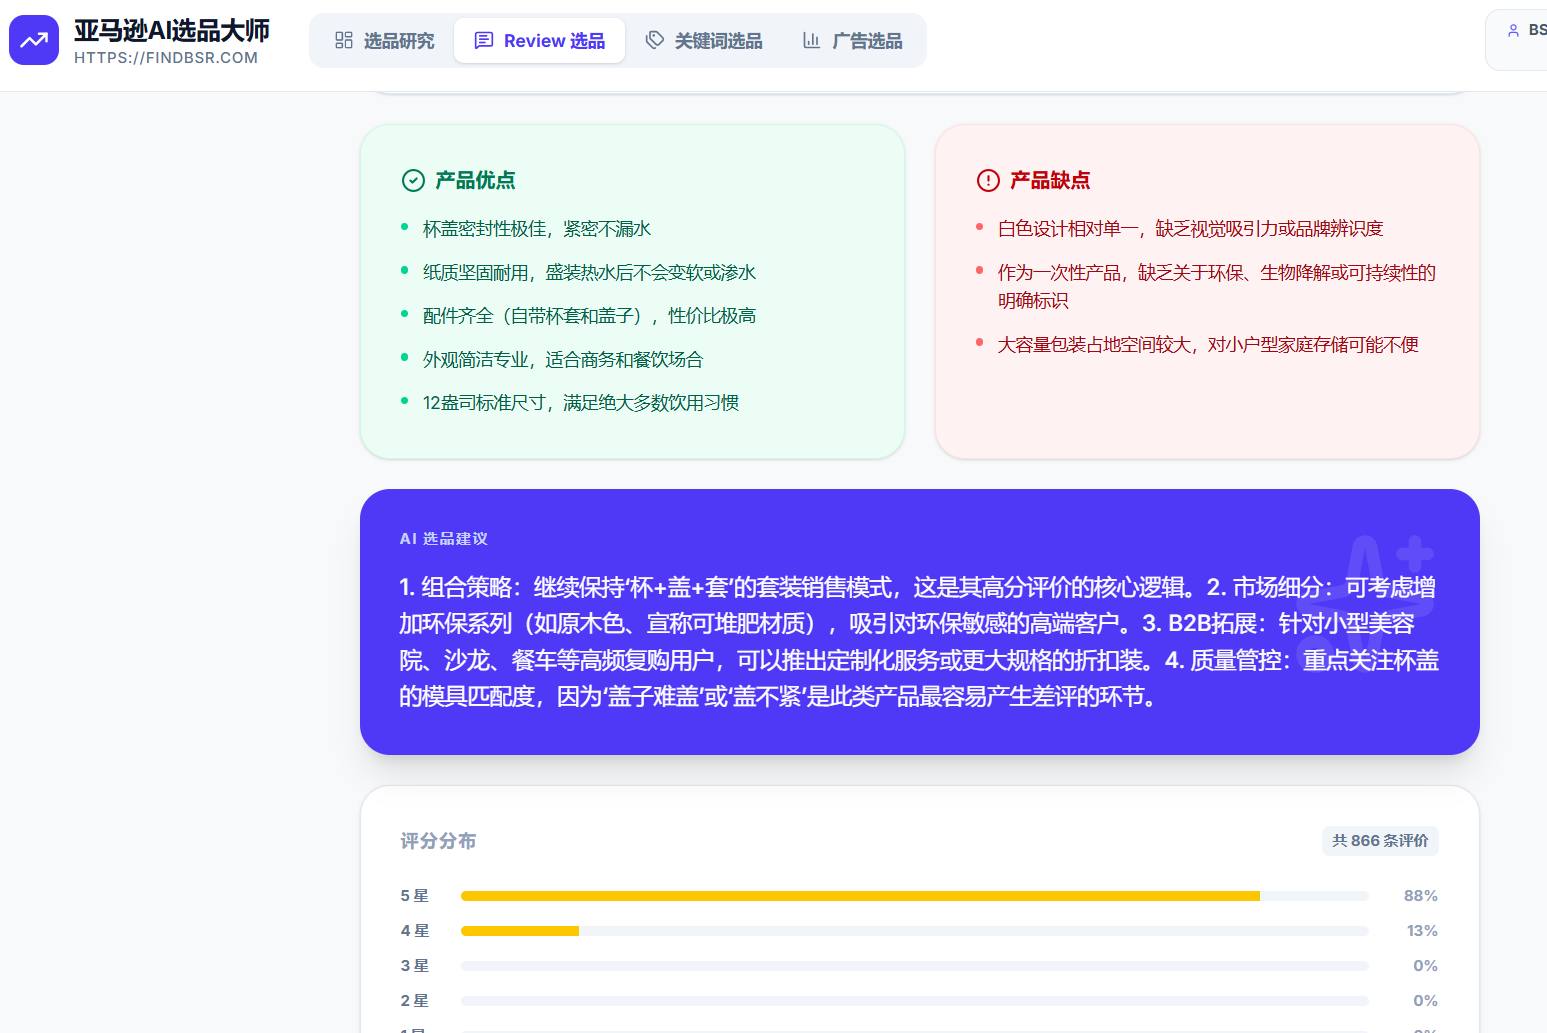The height and width of the screenshot is (1033, 1547).
Task: Click the green checkmark icon by 产品优点
Action: point(413,180)
